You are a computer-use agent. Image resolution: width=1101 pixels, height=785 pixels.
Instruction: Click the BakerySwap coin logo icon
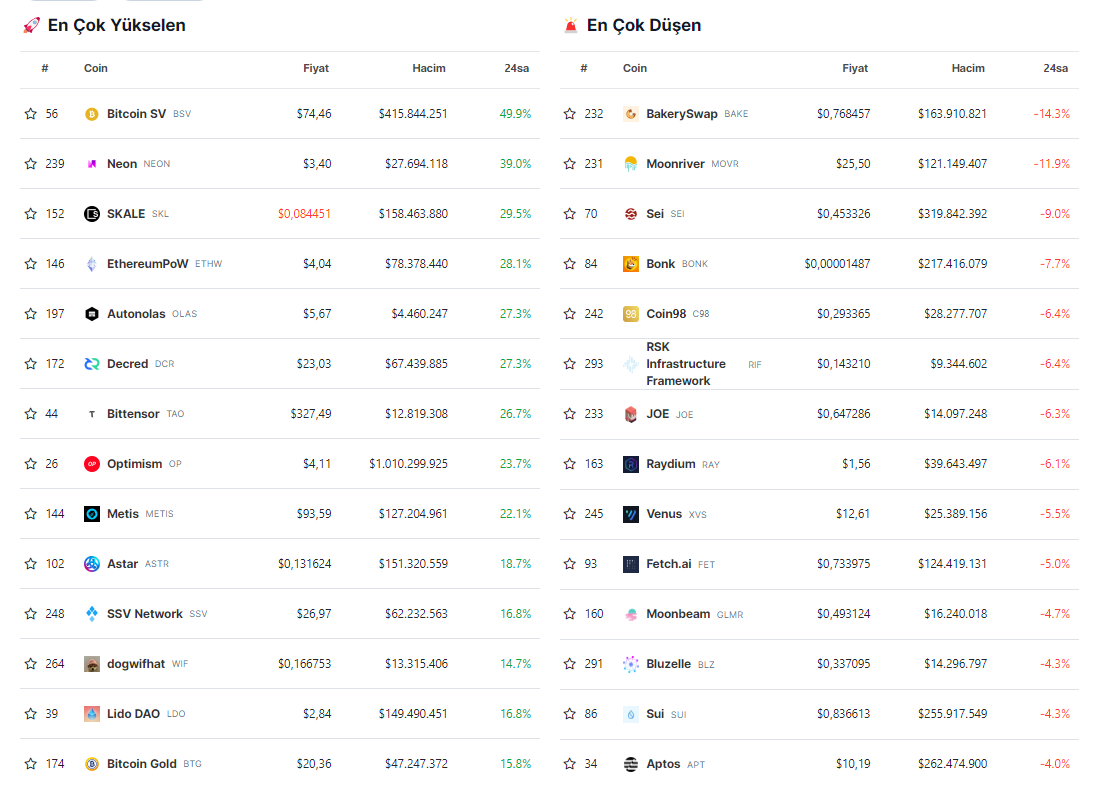(631, 114)
